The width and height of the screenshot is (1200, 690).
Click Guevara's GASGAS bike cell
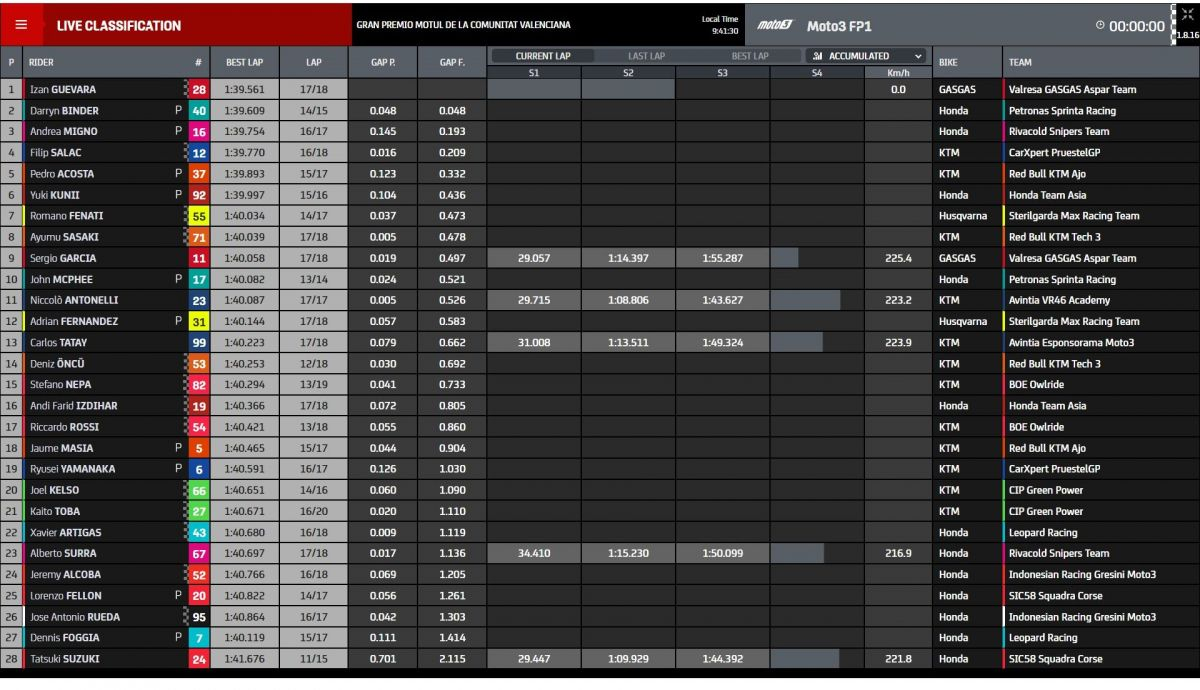pos(957,90)
